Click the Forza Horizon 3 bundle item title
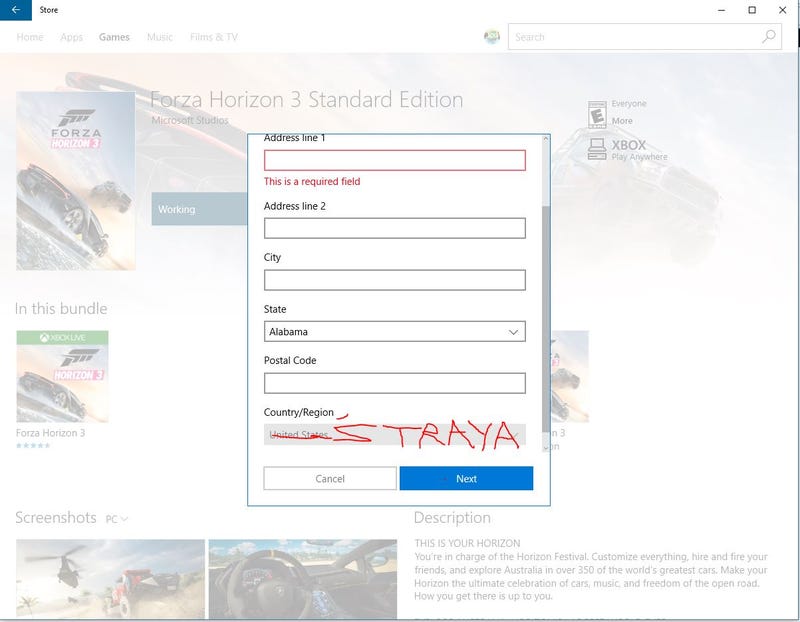This screenshot has width=800, height=622. coord(51,433)
